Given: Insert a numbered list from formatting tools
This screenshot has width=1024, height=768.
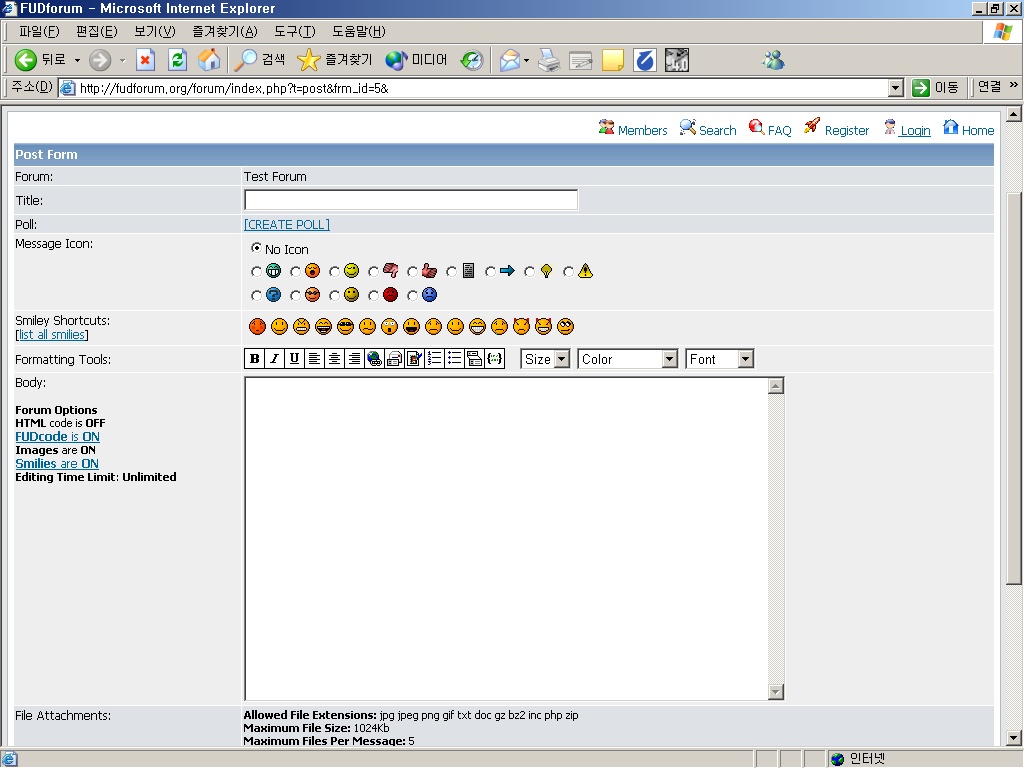Looking at the screenshot, I should (x=434, y=359).
